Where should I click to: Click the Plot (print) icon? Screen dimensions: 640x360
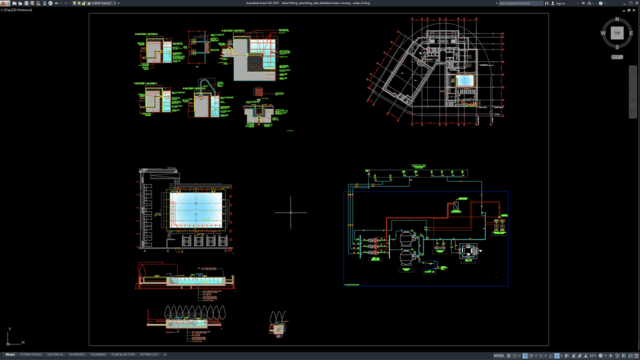(x=51, y=3)
